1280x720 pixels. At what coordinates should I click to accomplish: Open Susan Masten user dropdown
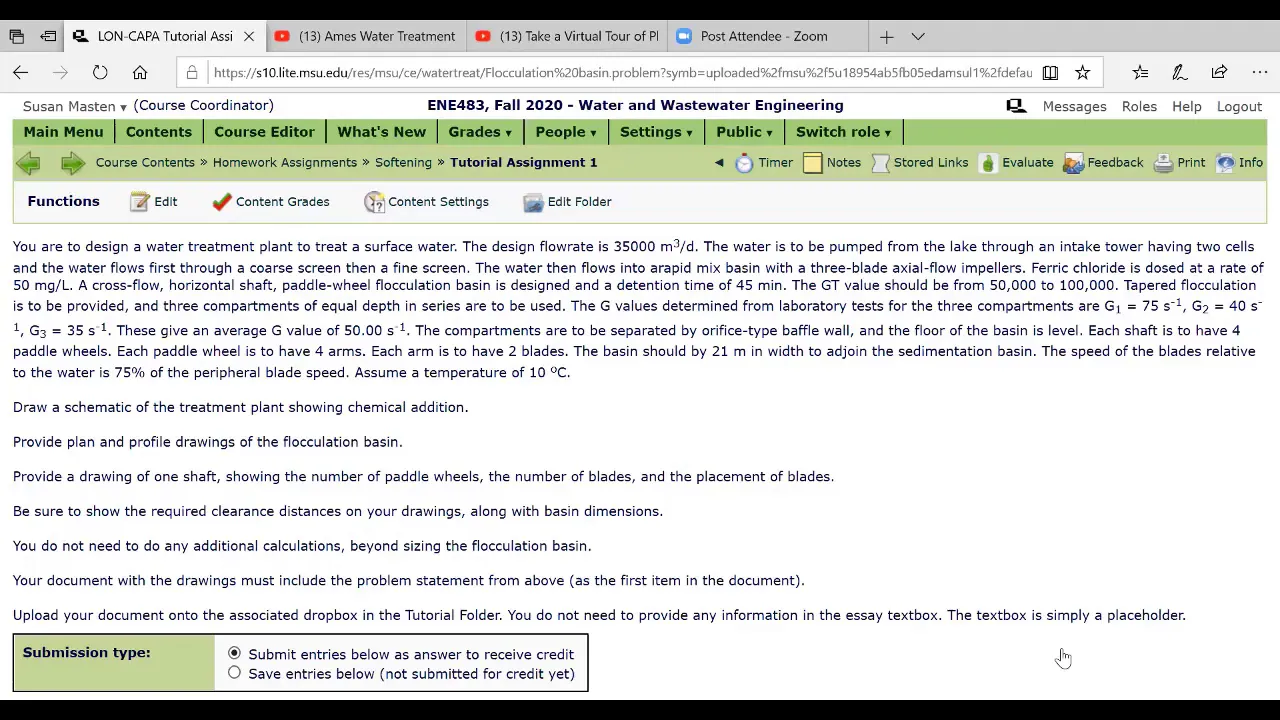click(x=75, y=106)
